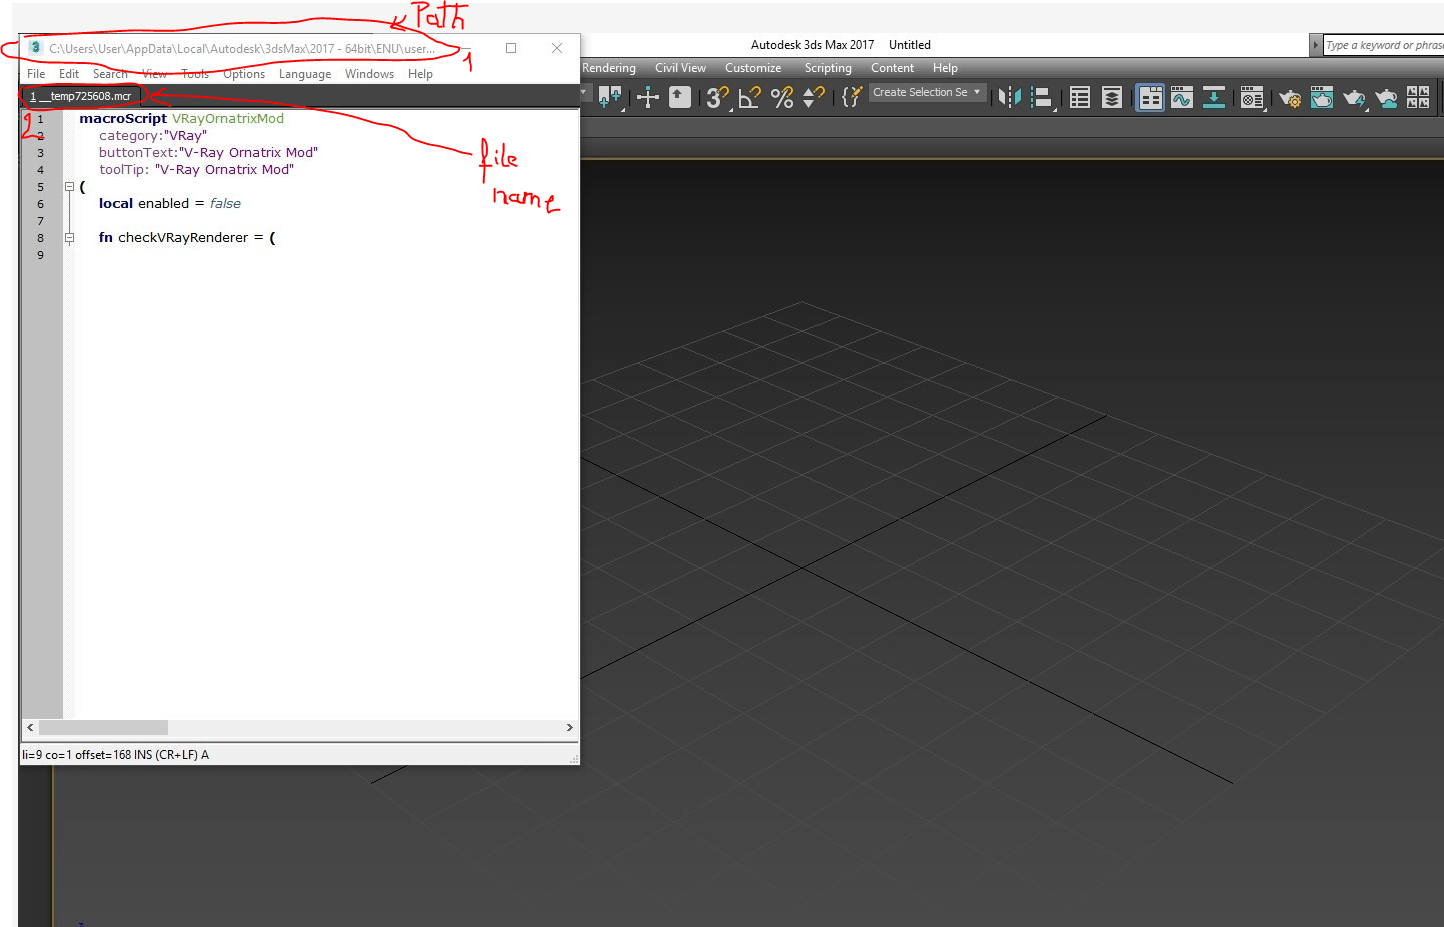
Task: Activate Select and Manipulate tool
Action: pyautogui.click(x=648, y=97)
